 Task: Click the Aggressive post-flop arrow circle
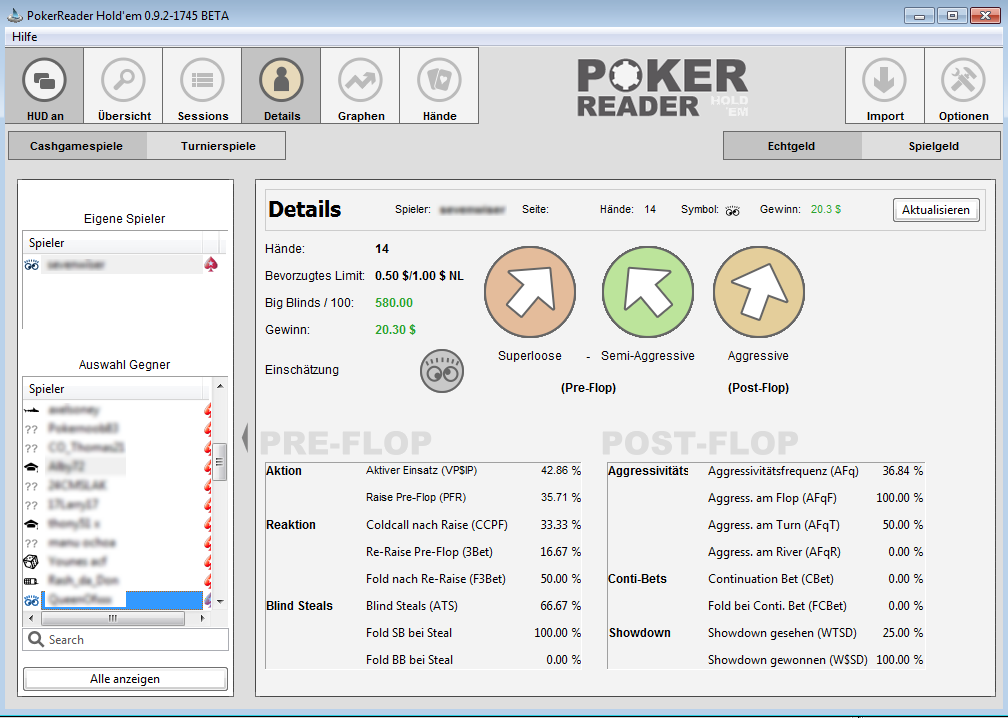tap(759, 292)
